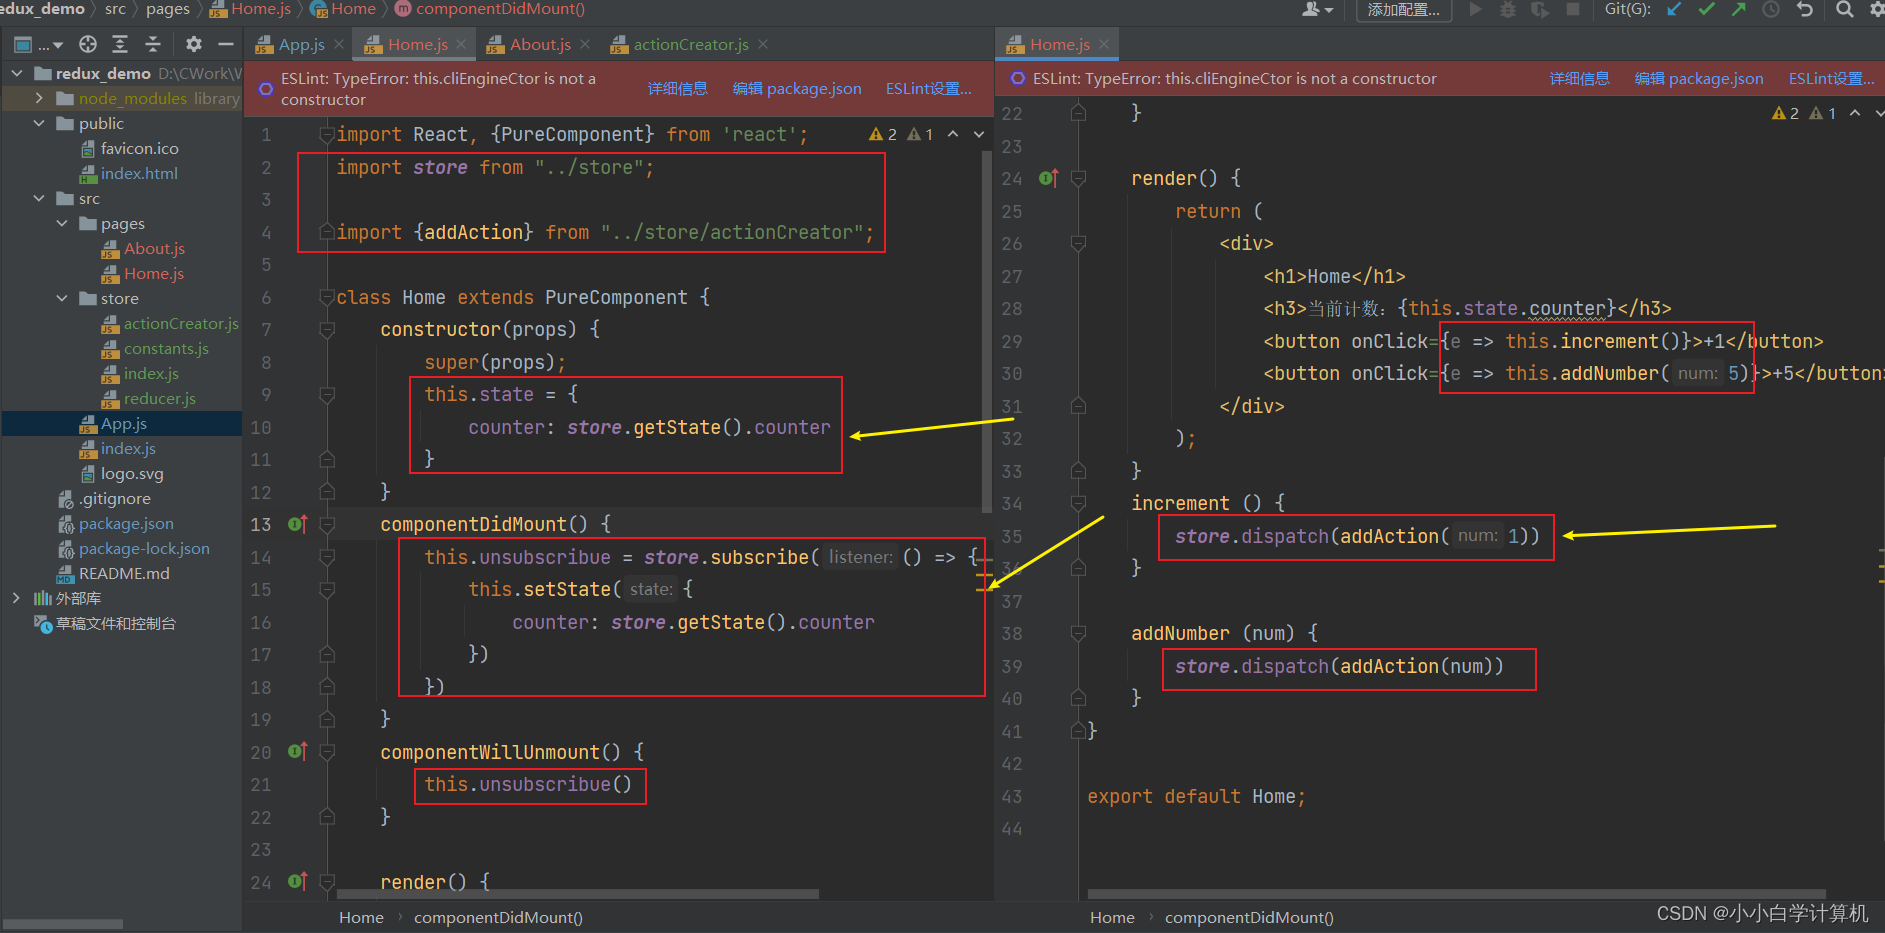Click override gutter icon at right pane render
This screenshot has width=1885, height=933.
[1048, 178]
